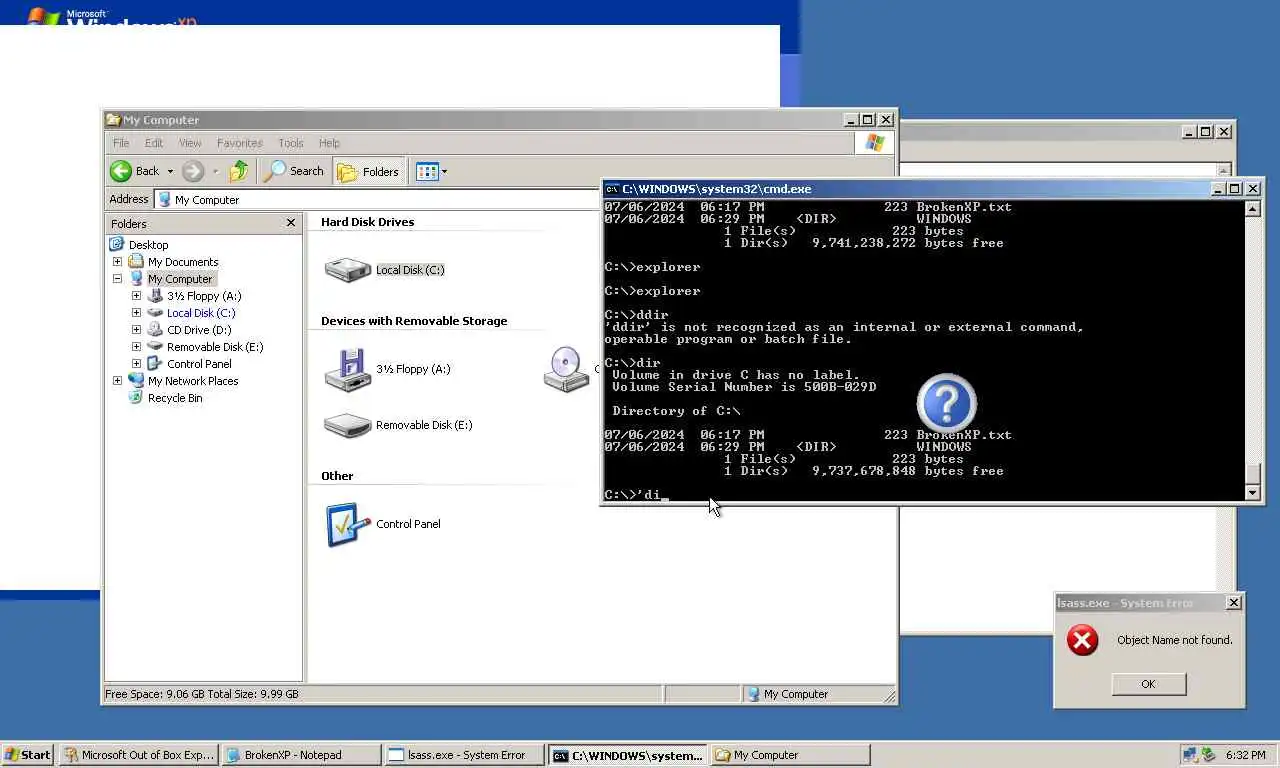Viewport: 1280px width, 768px height.
Task: Close the Folders pane with X
Action: pyautogui.click(x=291, y=223)
